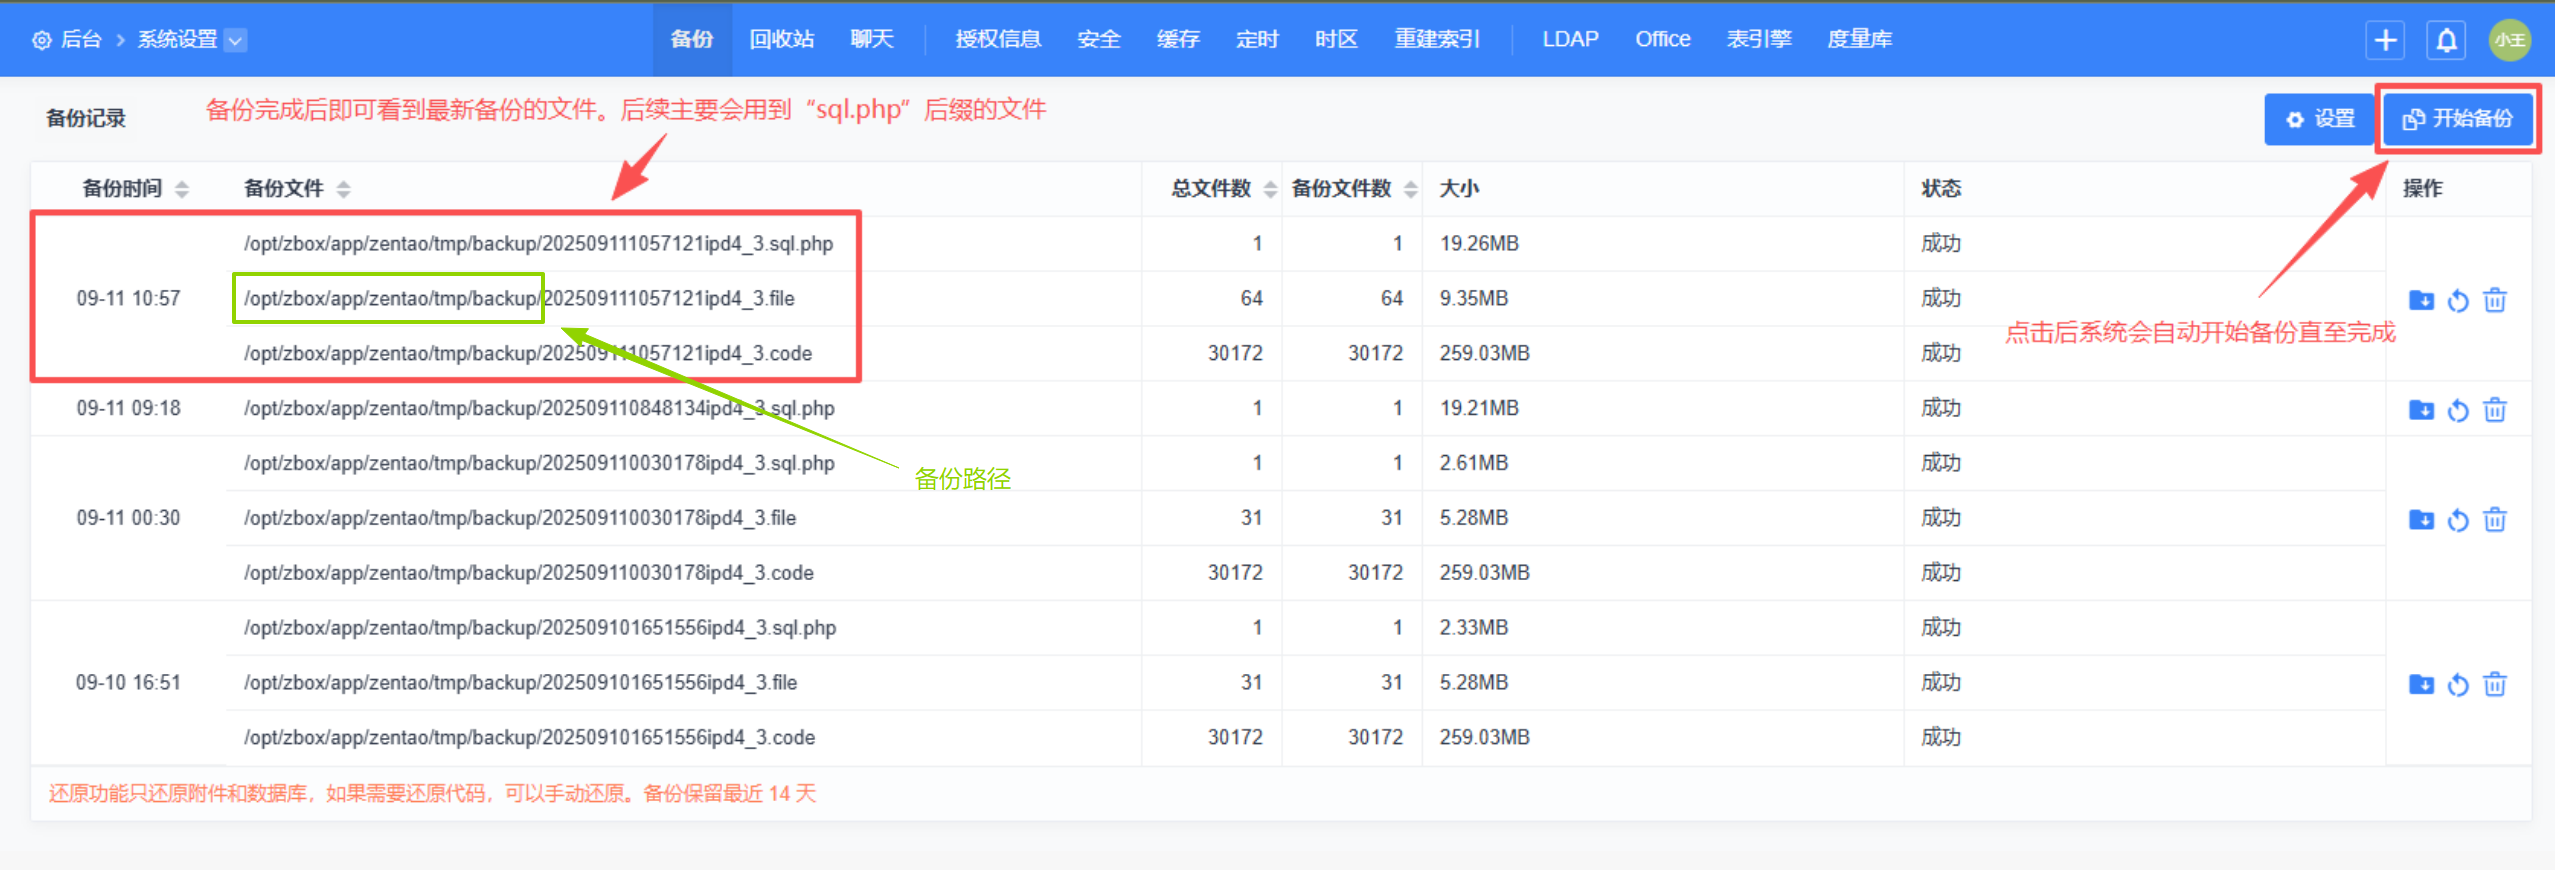2555x870 pixels.
Task: Sort by 备份时间 column arrows
Action: [x=182, y=189]
